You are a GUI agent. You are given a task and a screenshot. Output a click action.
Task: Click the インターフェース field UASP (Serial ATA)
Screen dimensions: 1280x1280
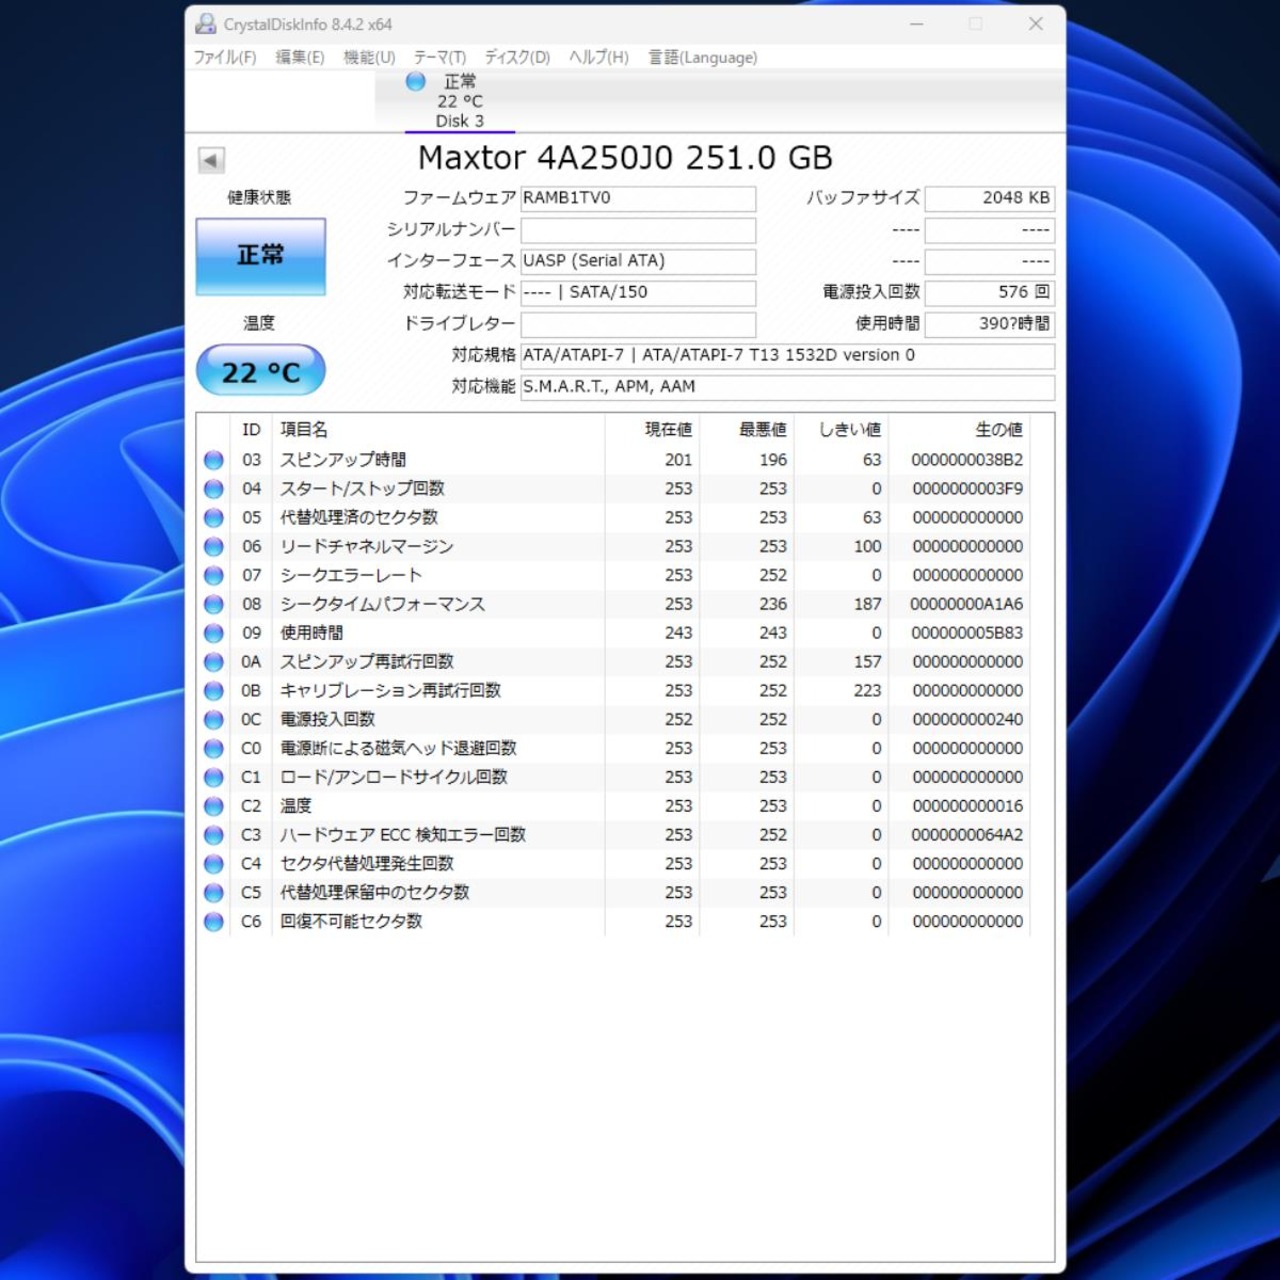point(638,262)
